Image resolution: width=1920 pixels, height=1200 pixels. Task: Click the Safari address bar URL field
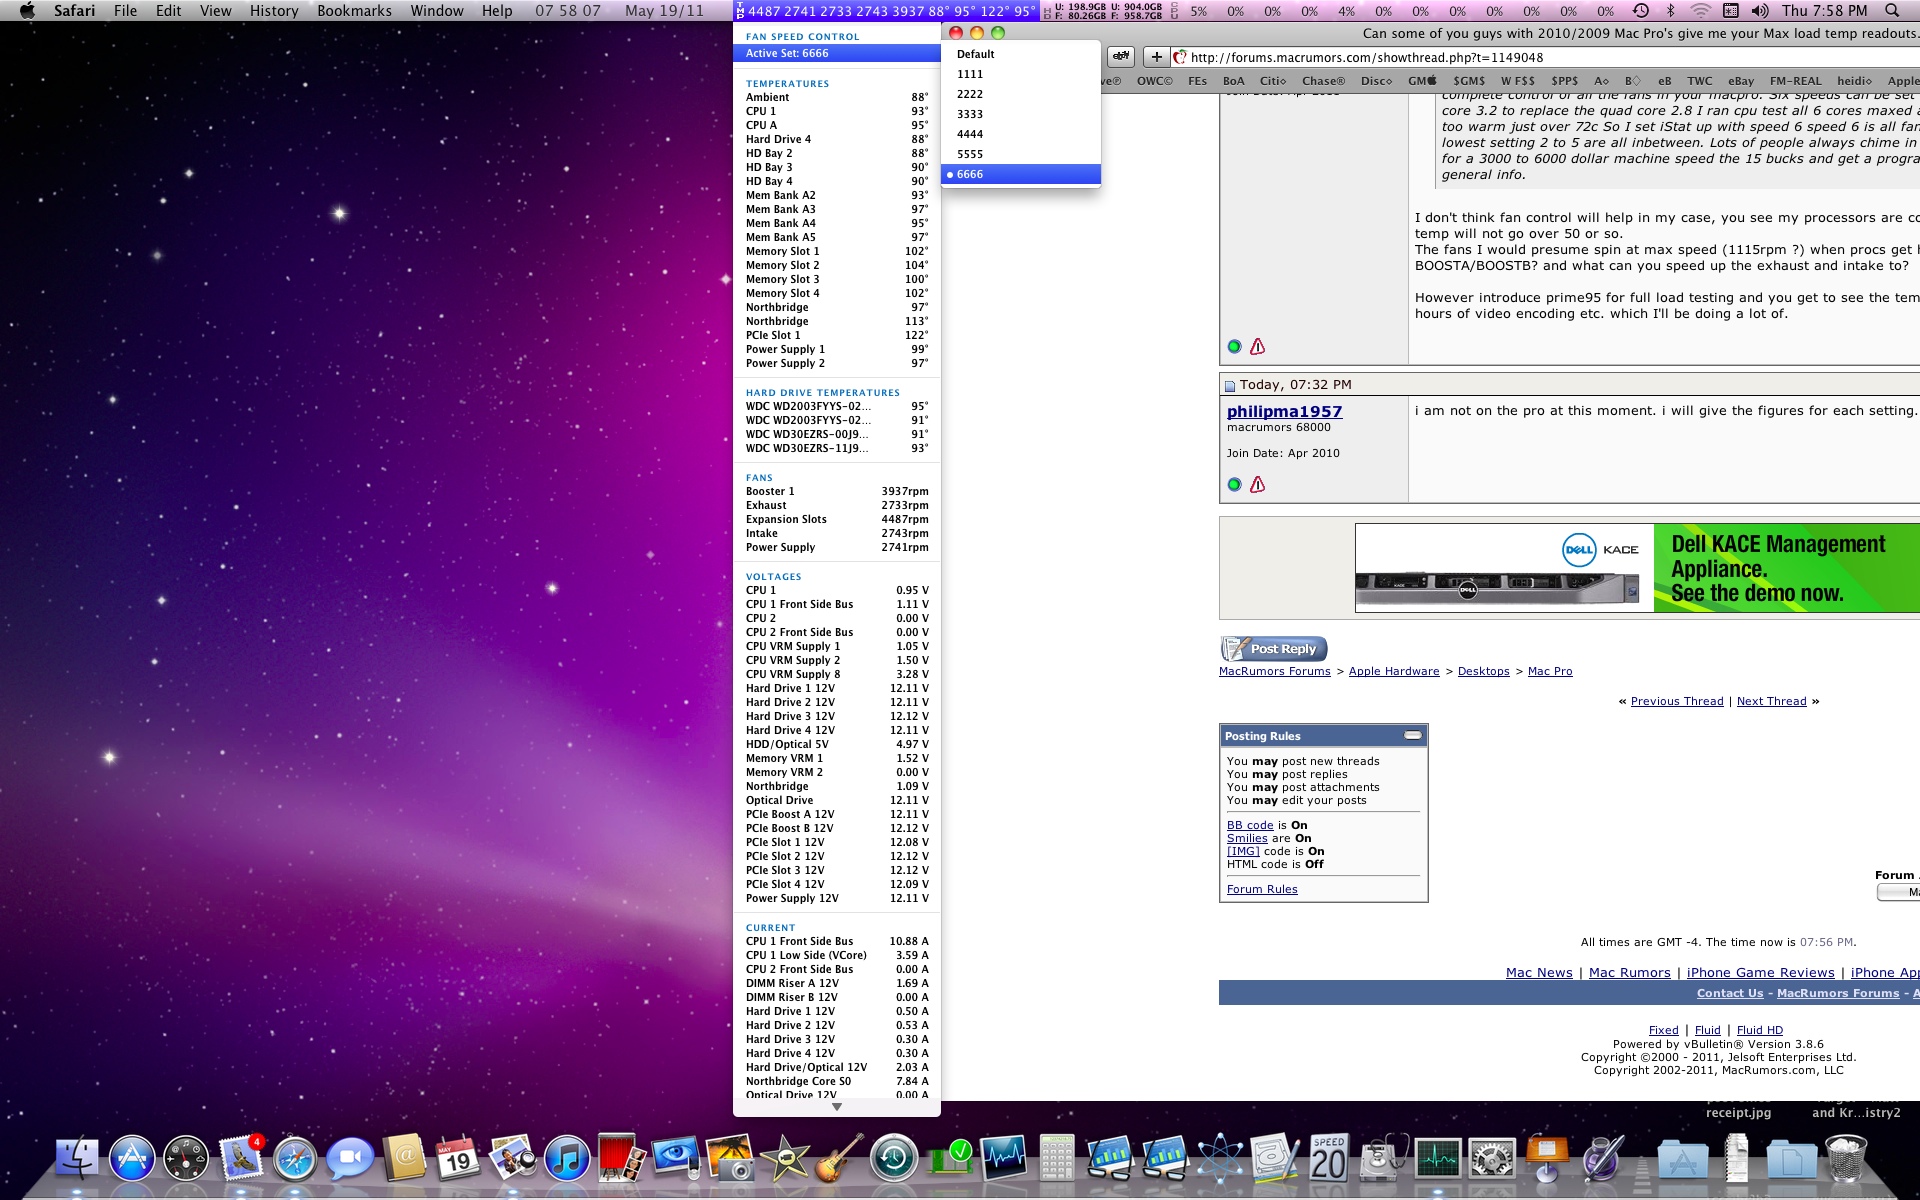1545,57
